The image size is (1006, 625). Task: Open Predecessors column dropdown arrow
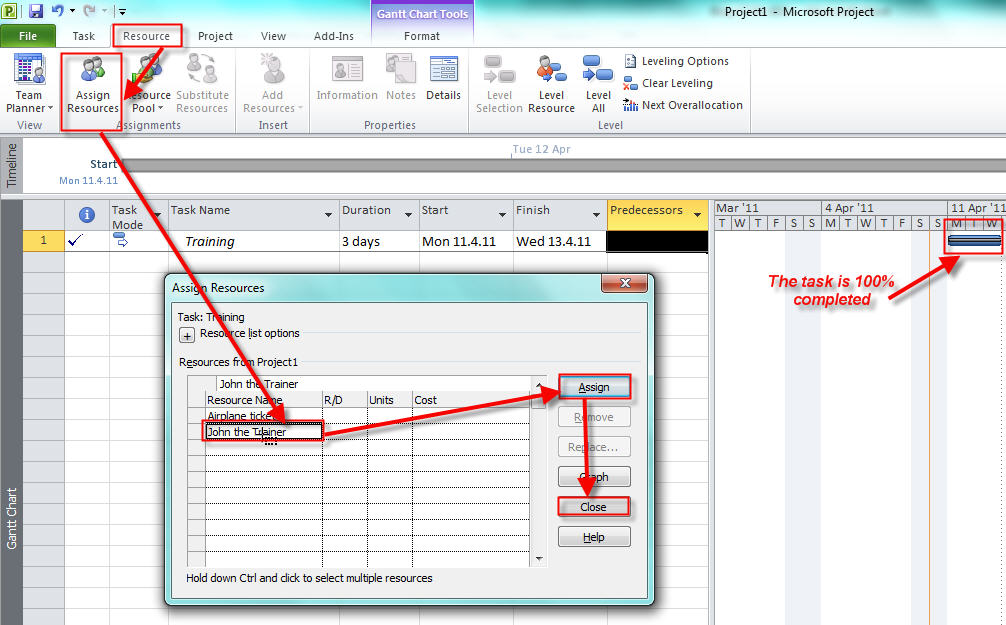697,215
